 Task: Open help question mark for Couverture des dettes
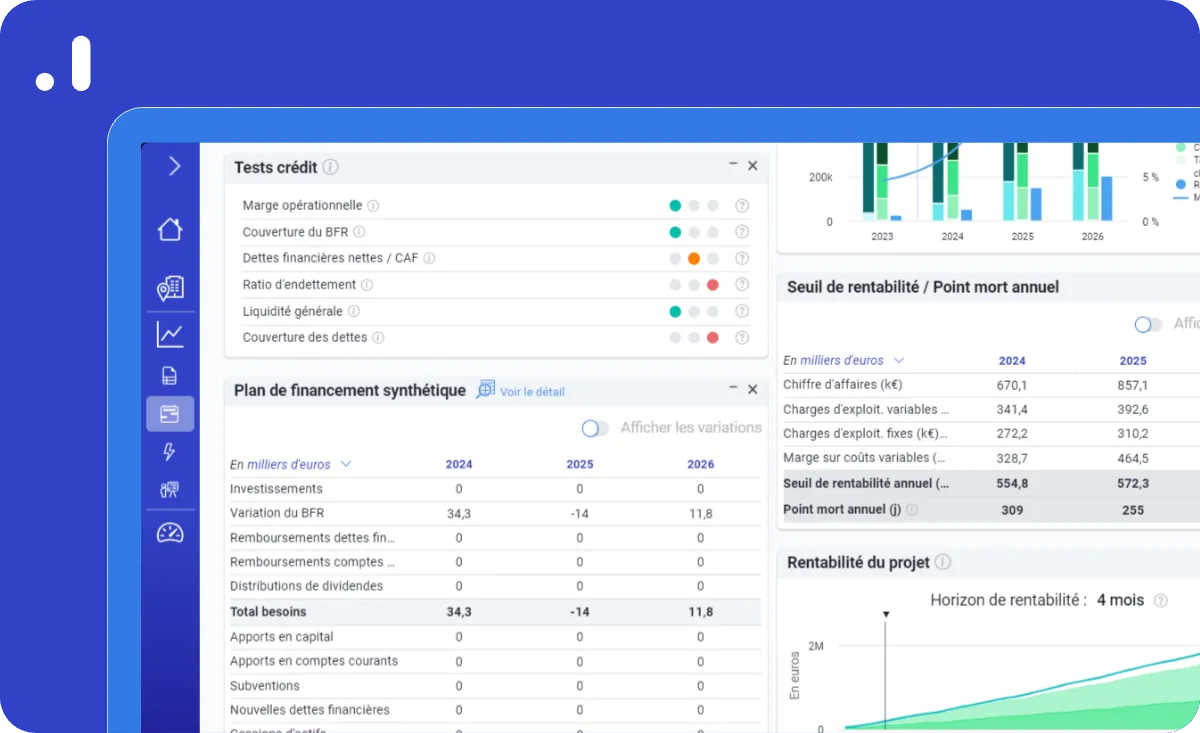click(x=742, y=338)
